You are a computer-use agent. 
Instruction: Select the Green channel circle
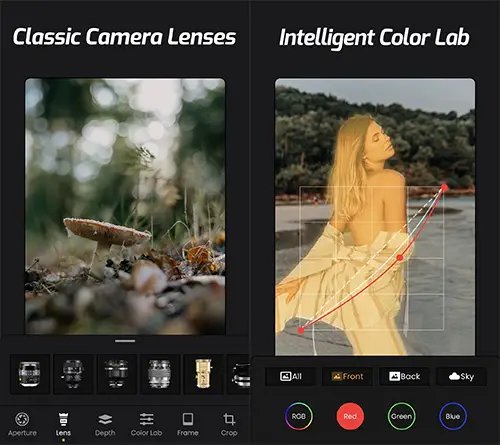tap(401, 416)
